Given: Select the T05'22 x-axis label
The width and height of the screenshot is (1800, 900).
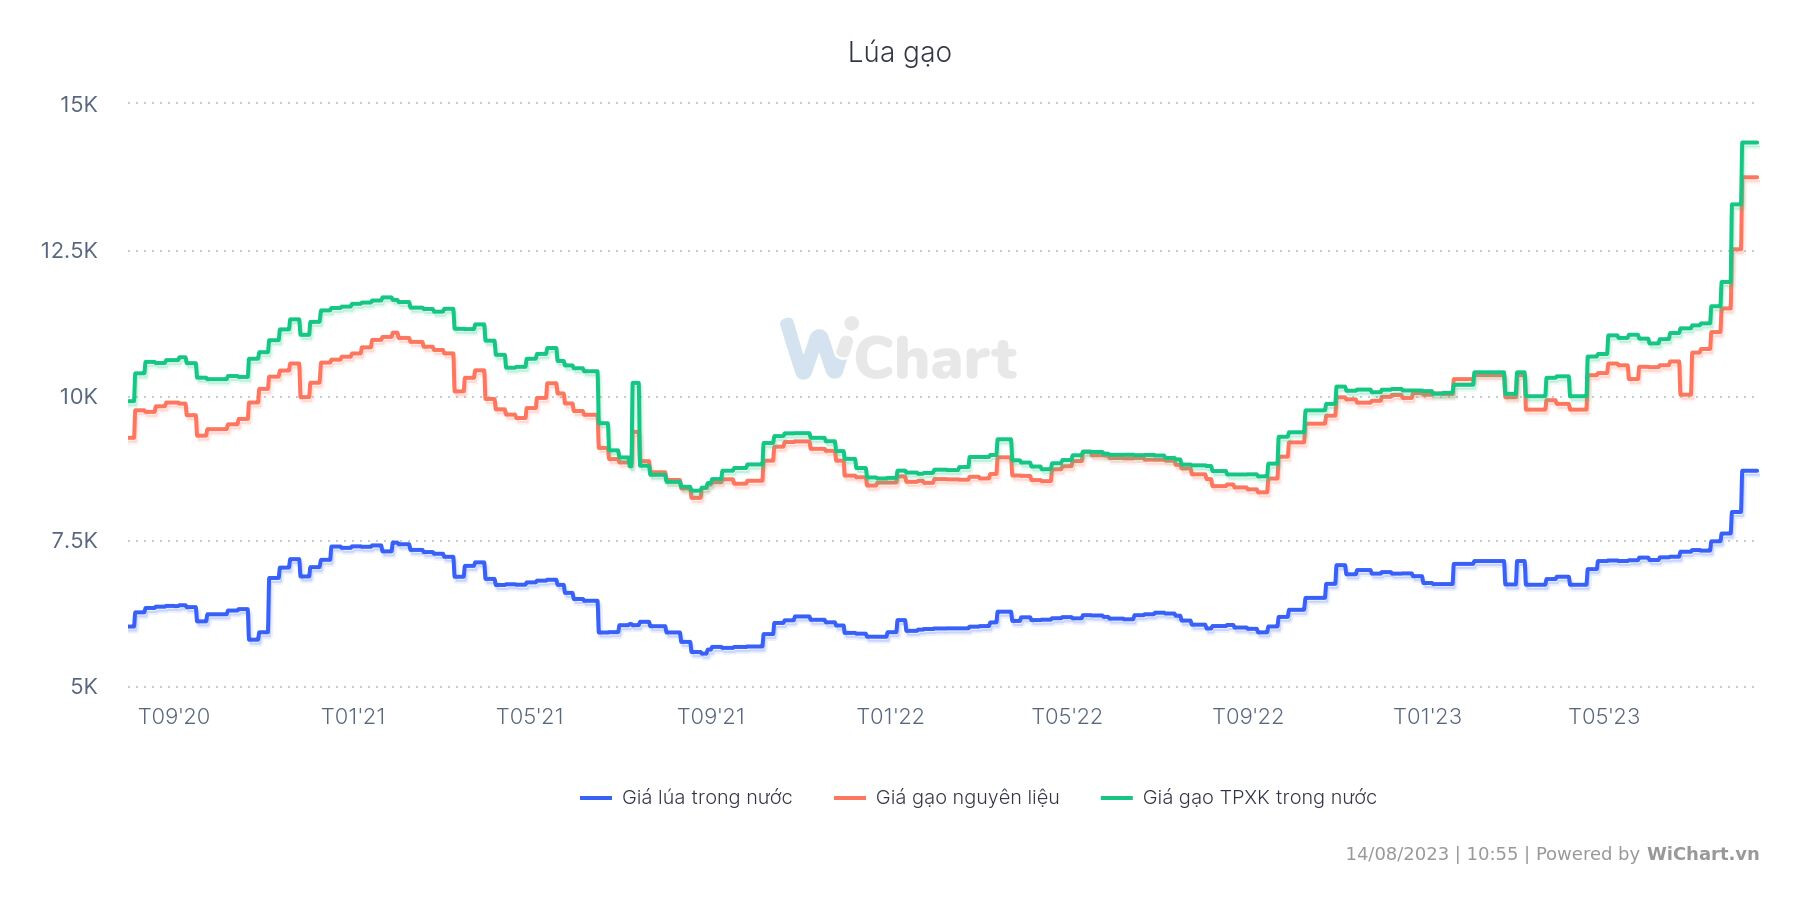Looking at the screenshot, I should (x=1067, y=717).
